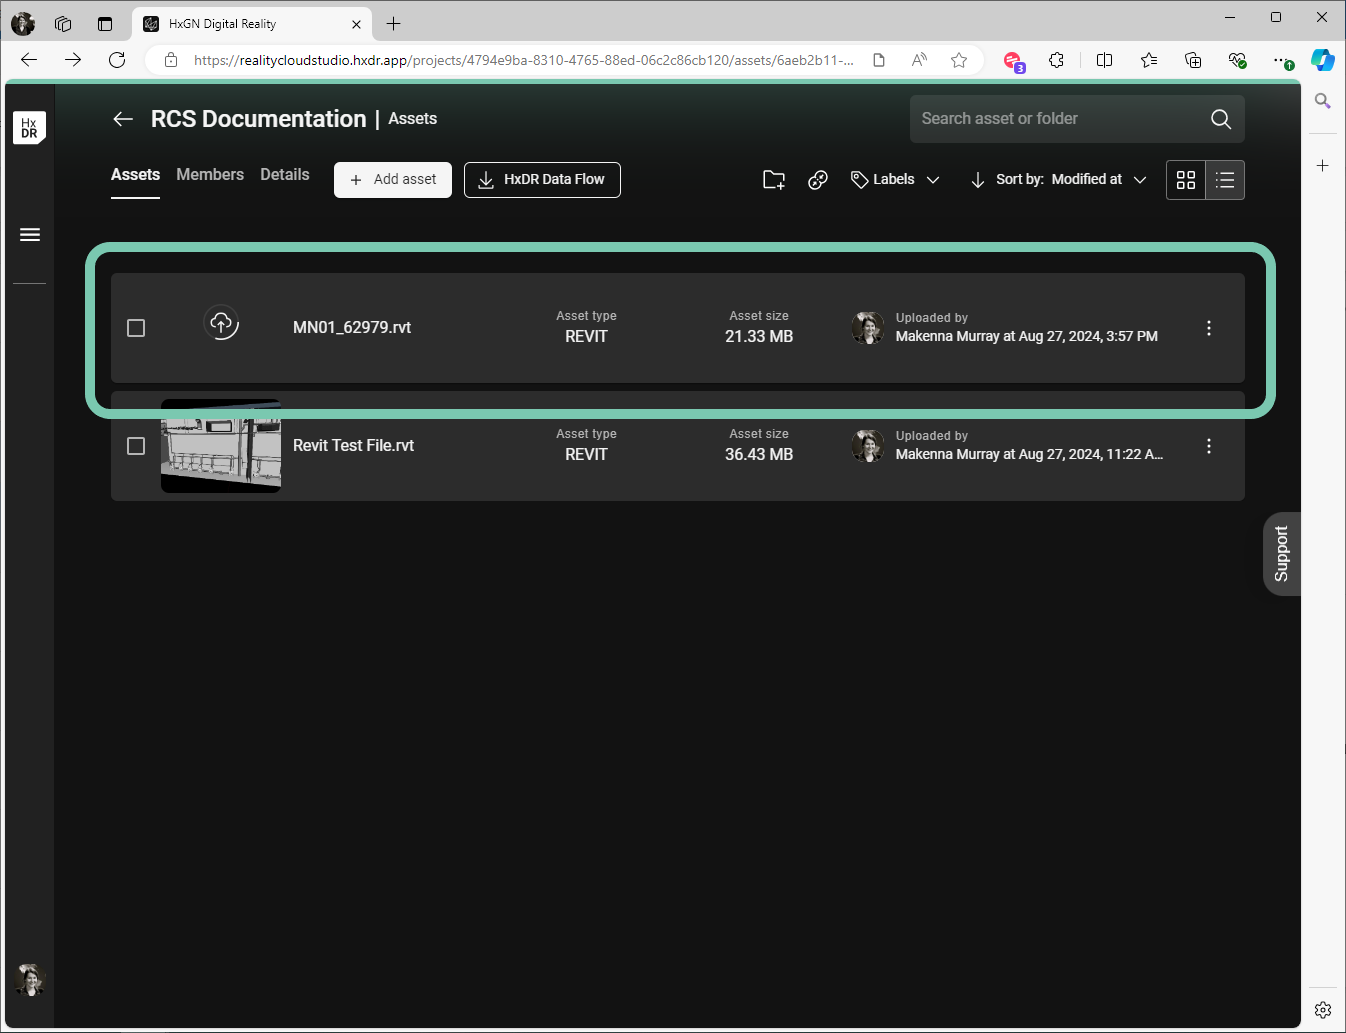
Task: Open more options for MN01_62979.rvt
Action: pyautogui.click(x=1209, y=328)
